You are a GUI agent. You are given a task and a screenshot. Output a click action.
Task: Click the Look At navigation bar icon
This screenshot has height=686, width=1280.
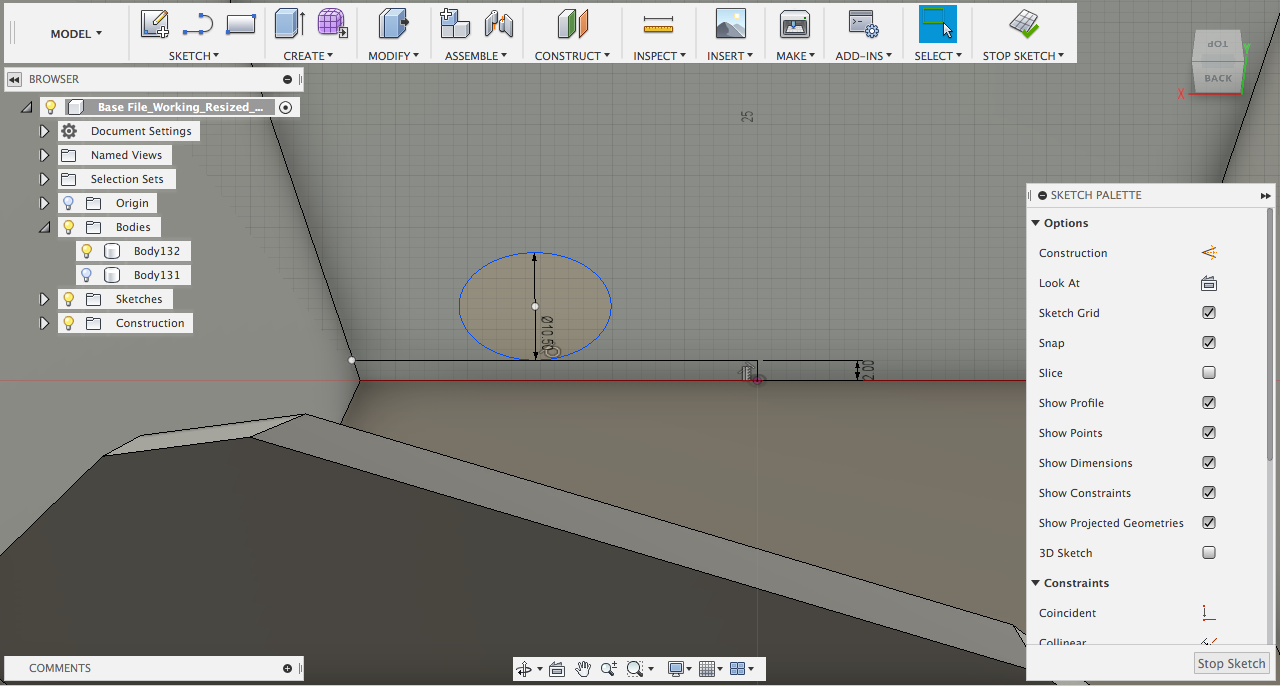coord(557,669)
